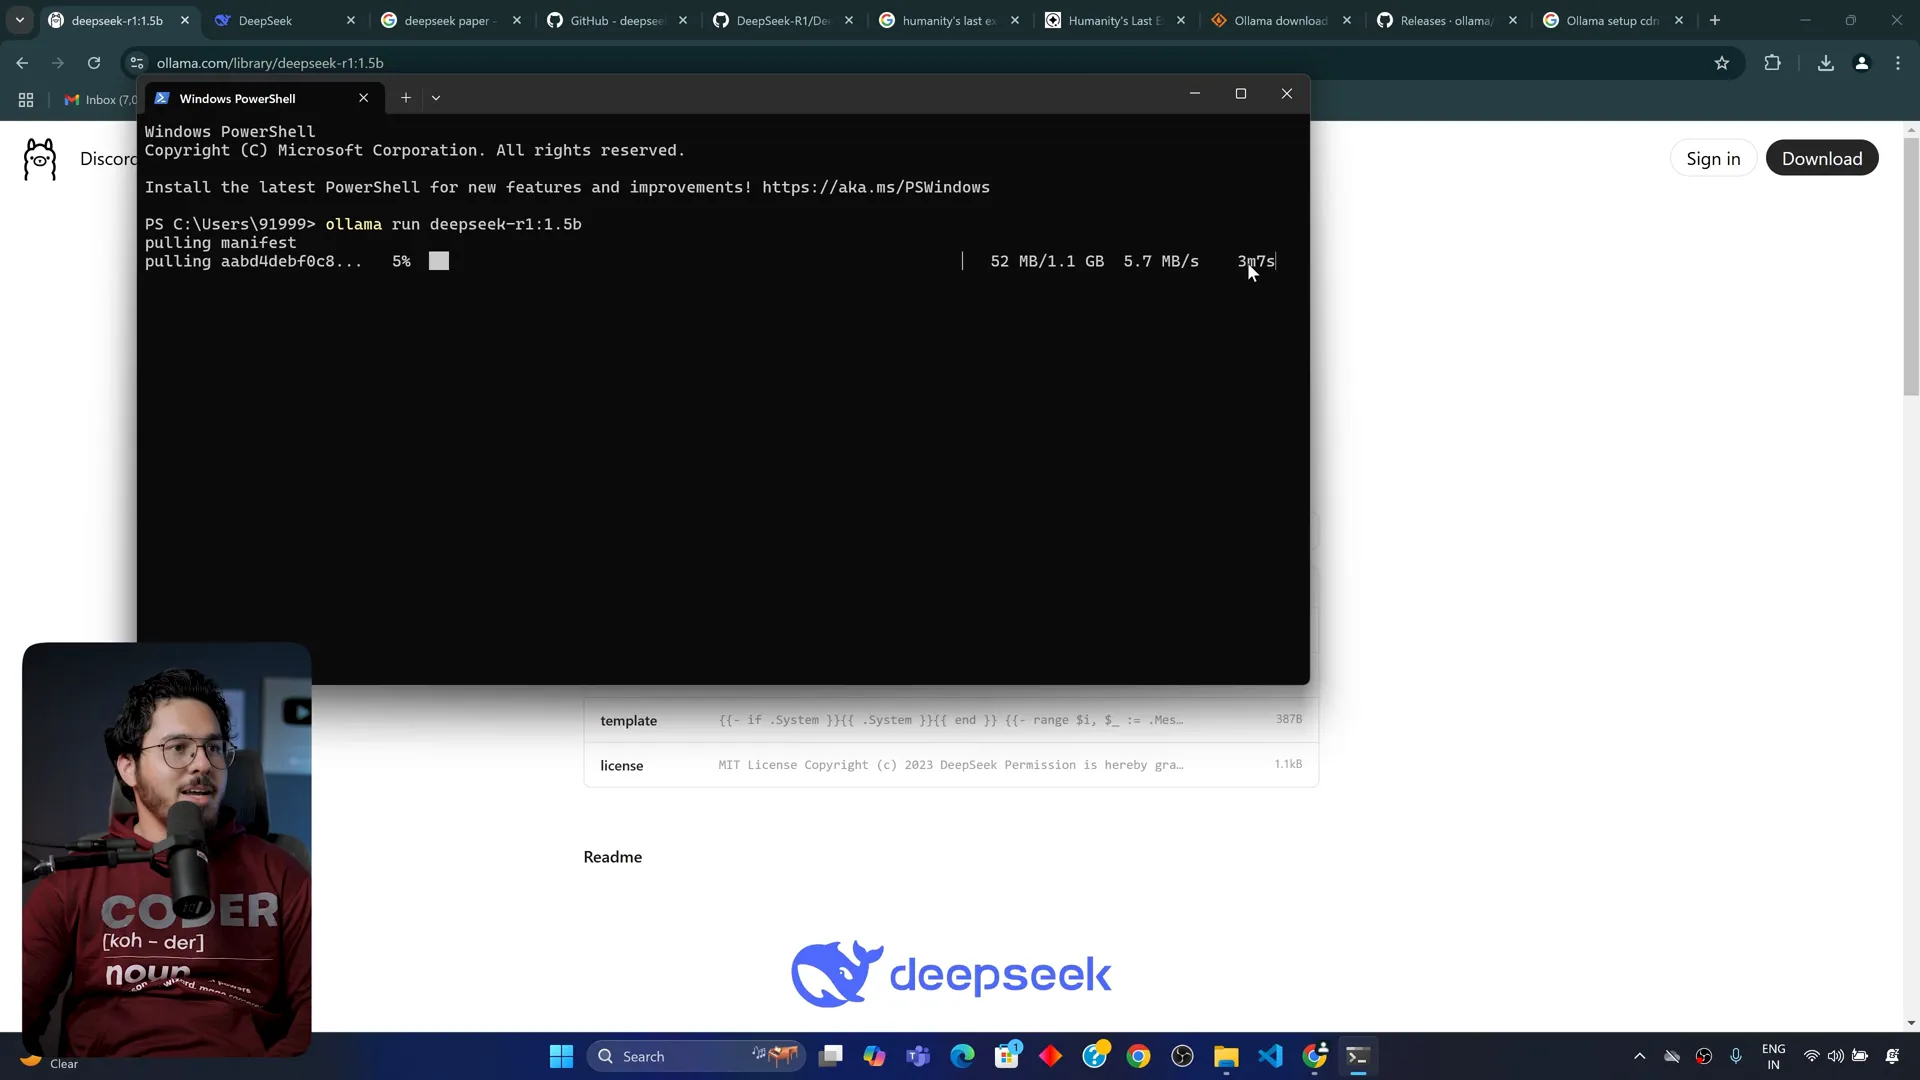Bookmark this page with the star icon
Image resolution: width=1920 pixels, height=1080 pixels.
pyautogui.click(x=1722, y=63)
